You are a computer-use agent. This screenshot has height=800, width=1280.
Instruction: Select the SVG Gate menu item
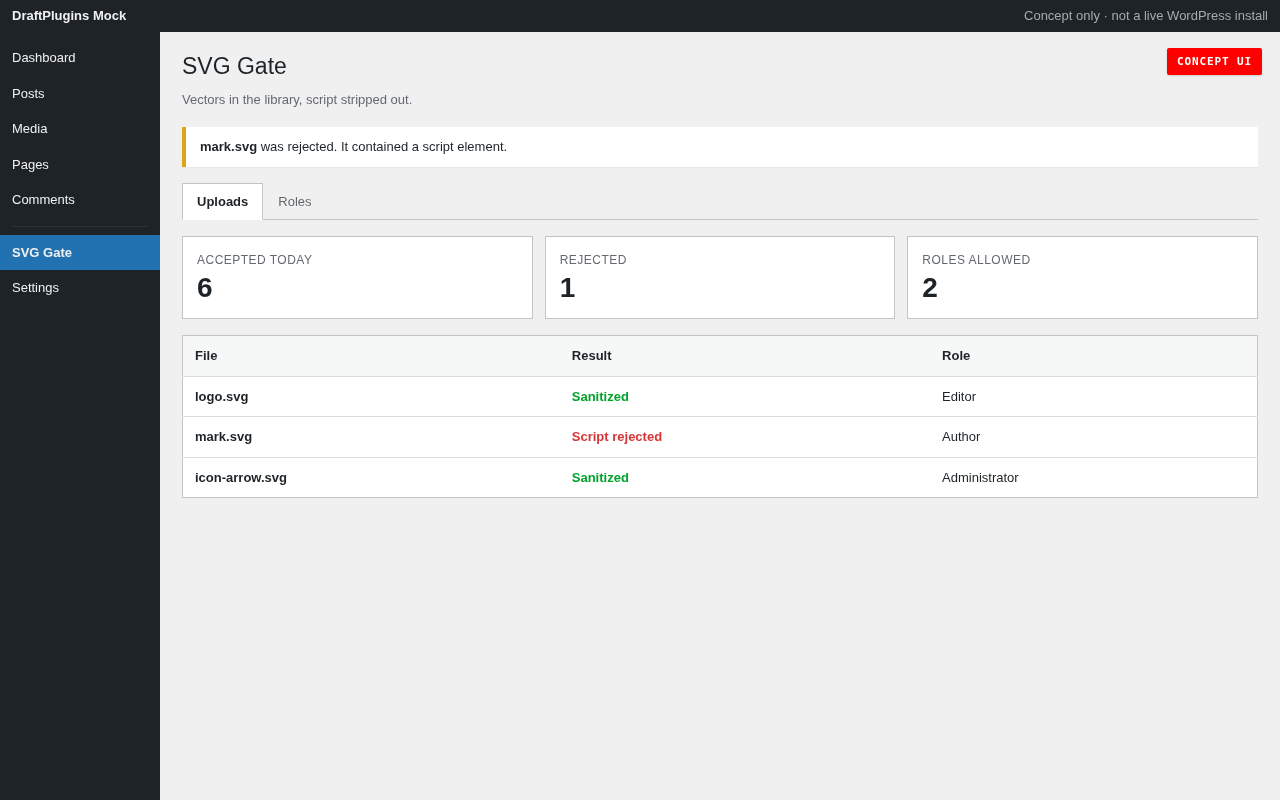80,253
